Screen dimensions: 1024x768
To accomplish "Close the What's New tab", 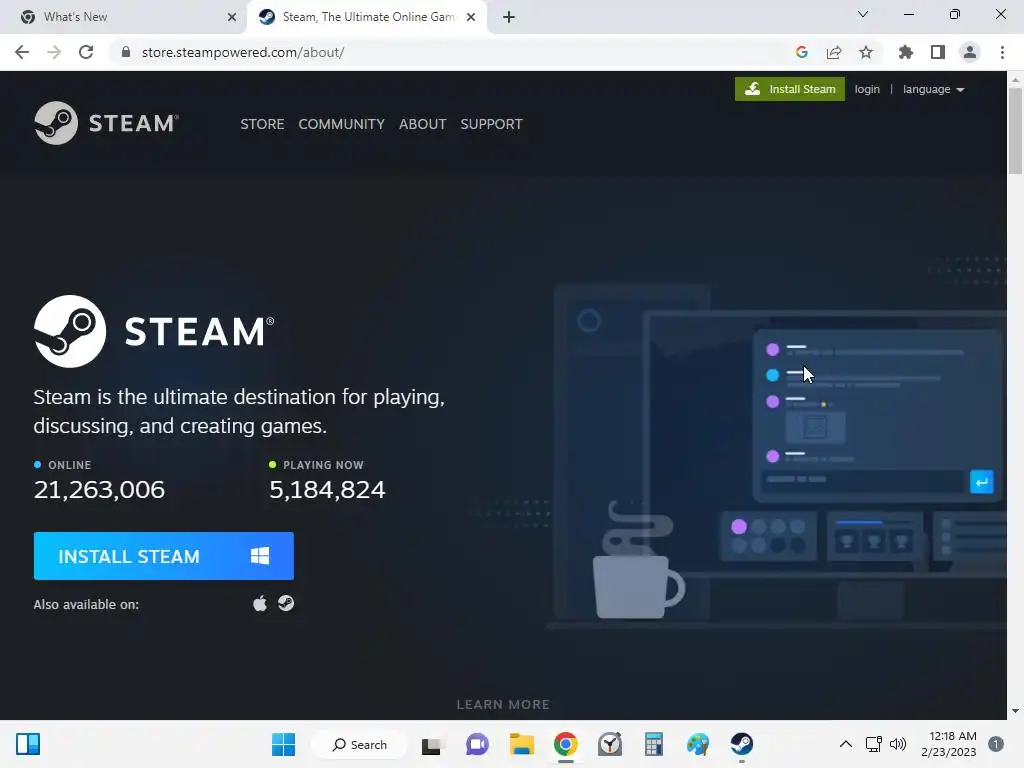I will tap(232, 17).
